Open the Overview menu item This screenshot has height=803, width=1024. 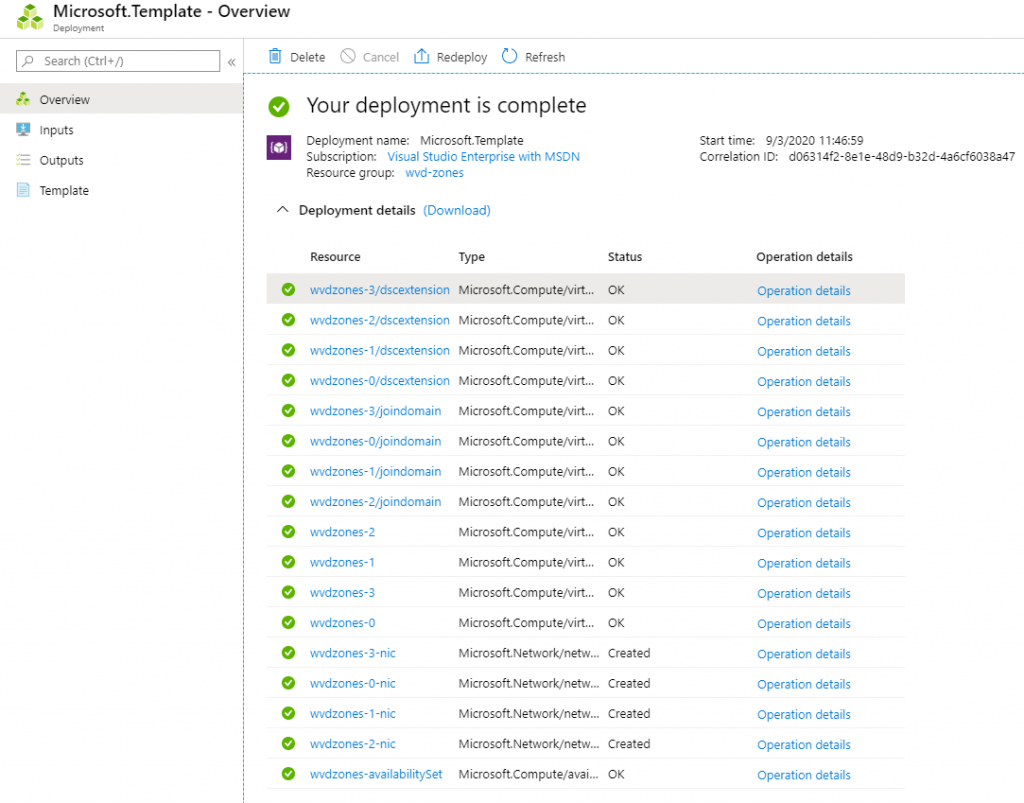coord(121,99)
